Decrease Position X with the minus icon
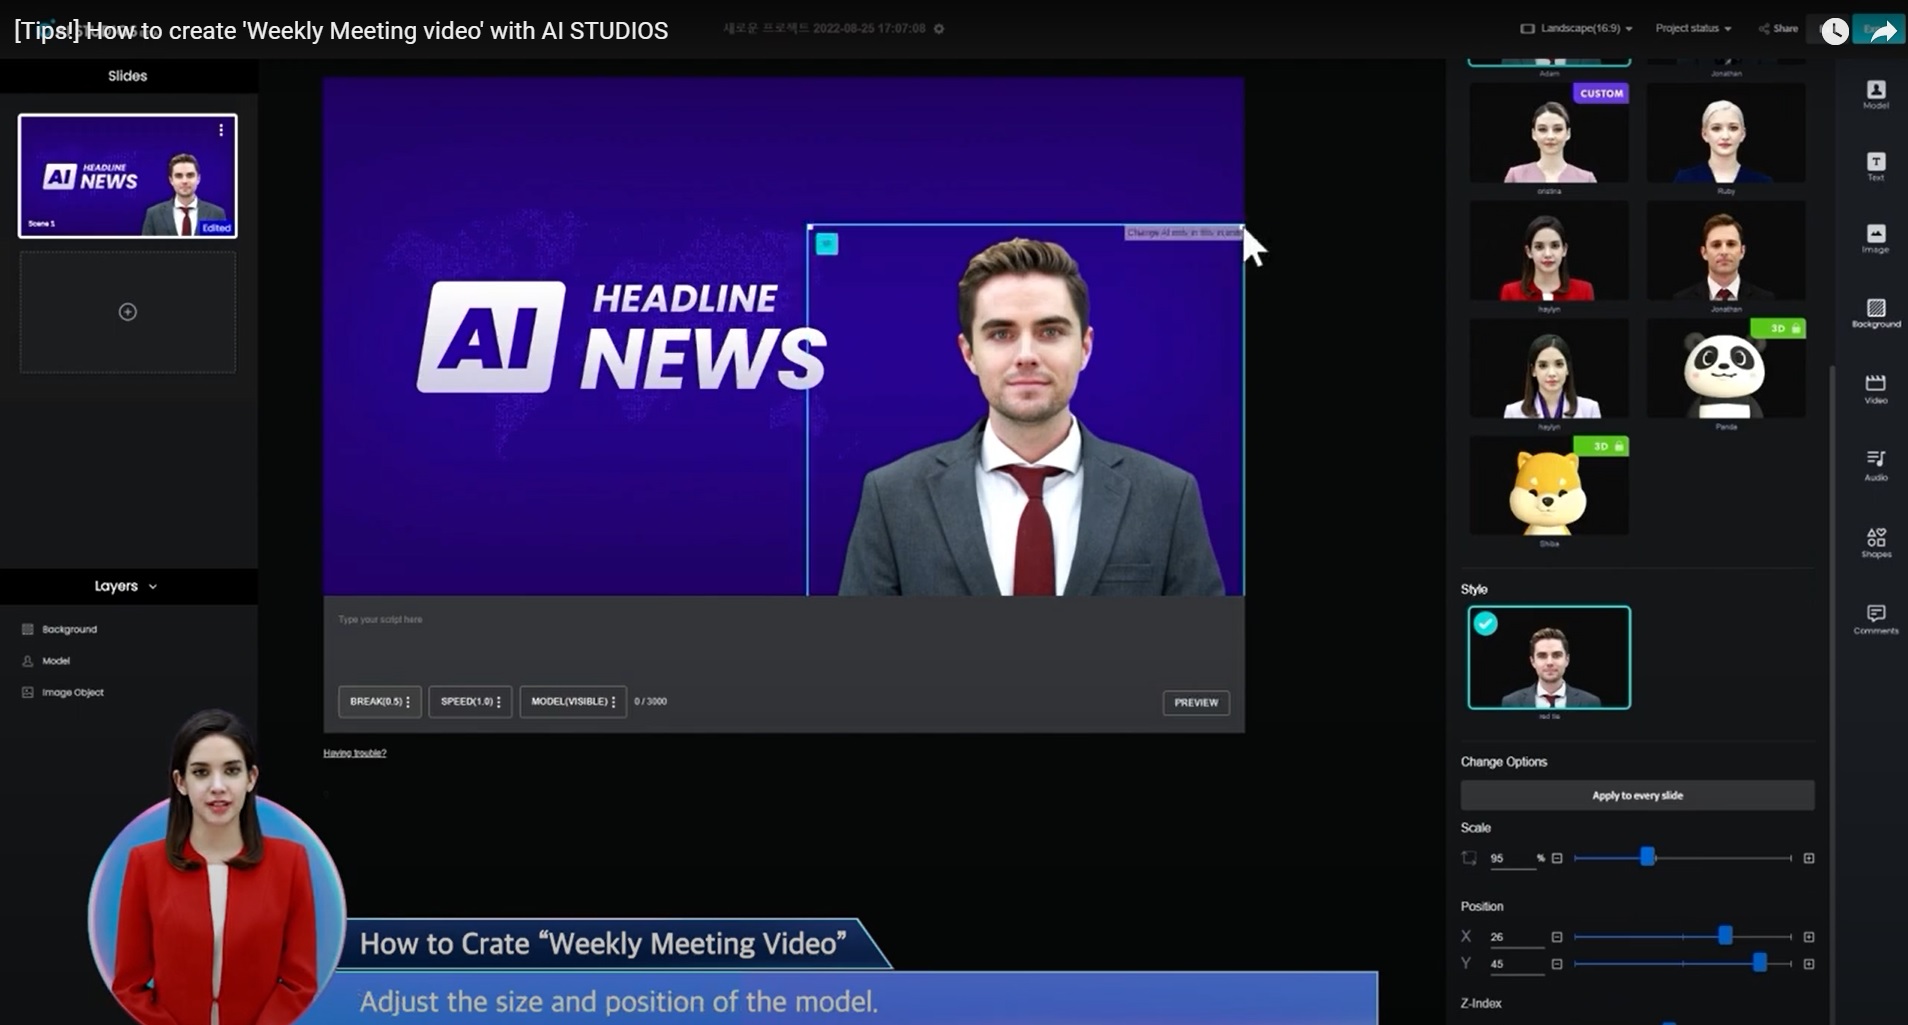This screenshot has width=1908, height=1025. pyautogui.click(x=1557, y=937)
